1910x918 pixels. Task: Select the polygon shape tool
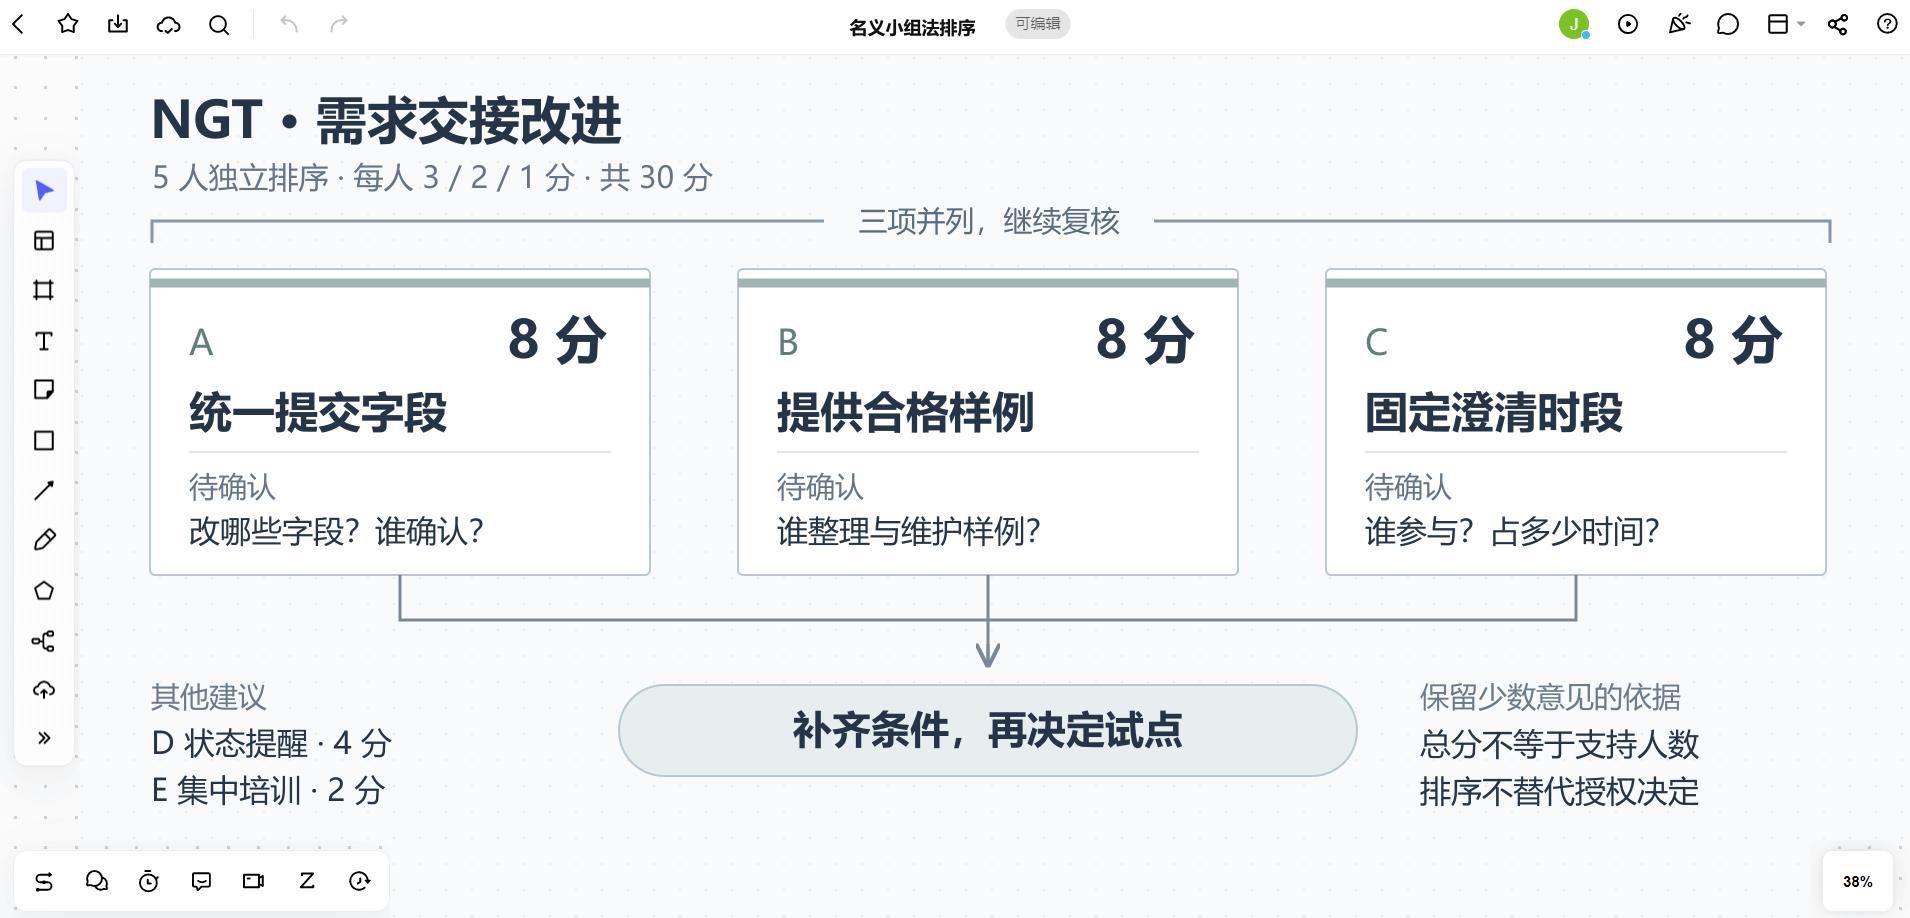coord(44,590)
